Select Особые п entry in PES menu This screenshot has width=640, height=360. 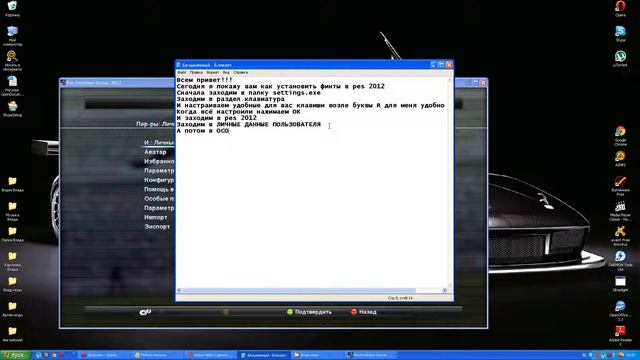(159, 198)
